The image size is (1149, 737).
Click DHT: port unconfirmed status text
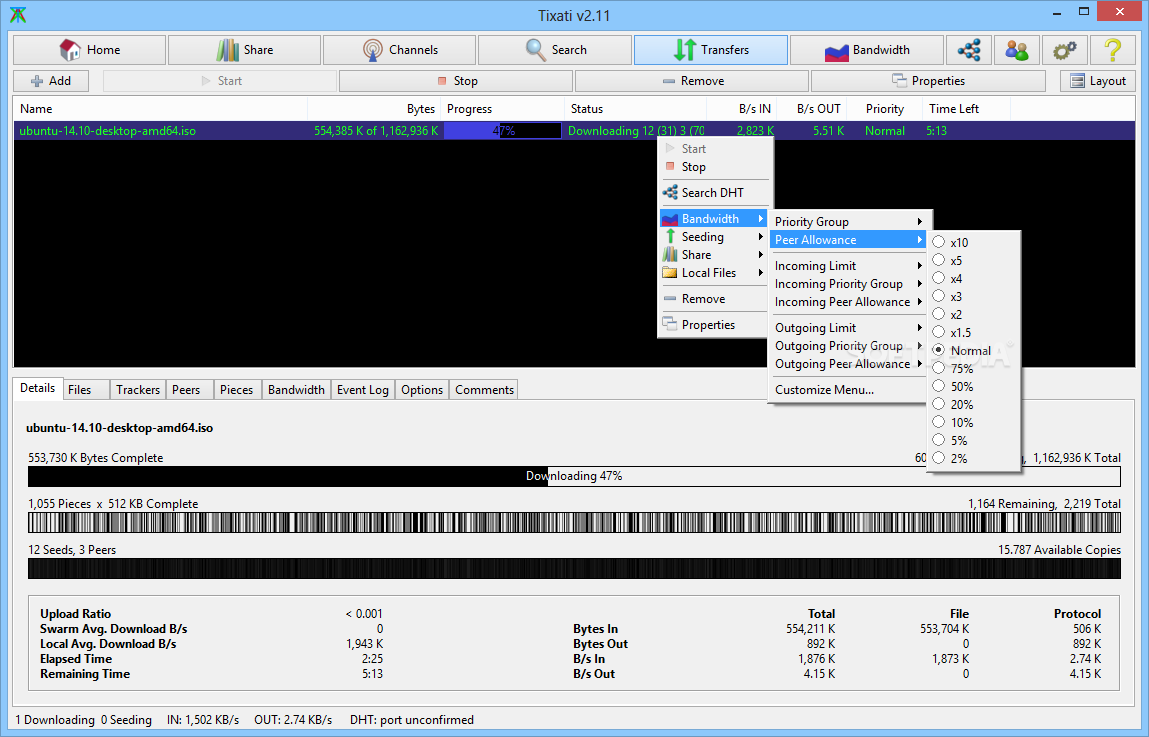coord(412,719)
